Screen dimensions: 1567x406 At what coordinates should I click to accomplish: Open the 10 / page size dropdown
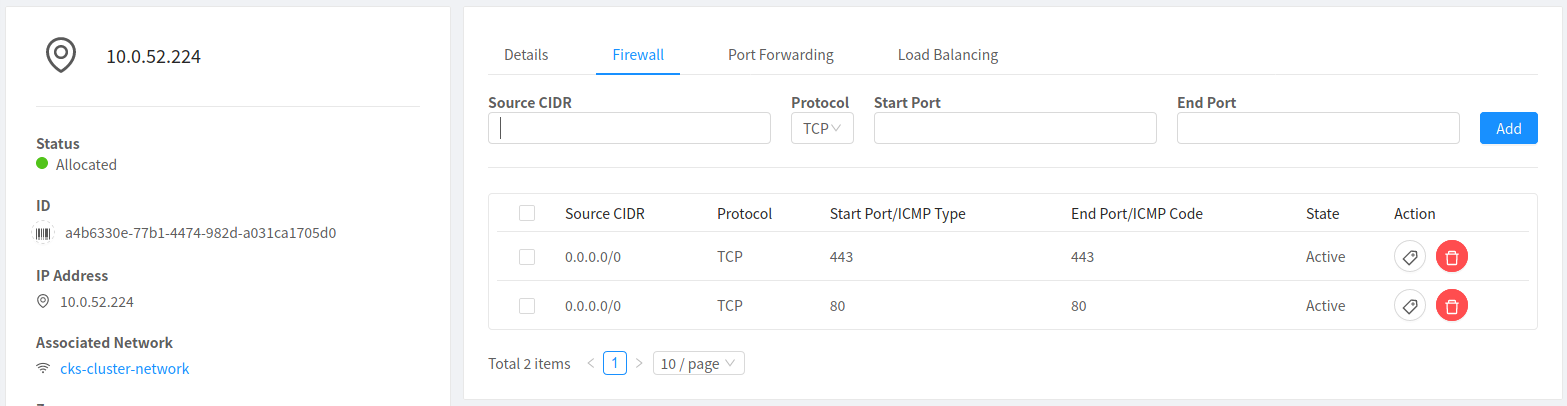pyautogui.click(x=698, y=363)
